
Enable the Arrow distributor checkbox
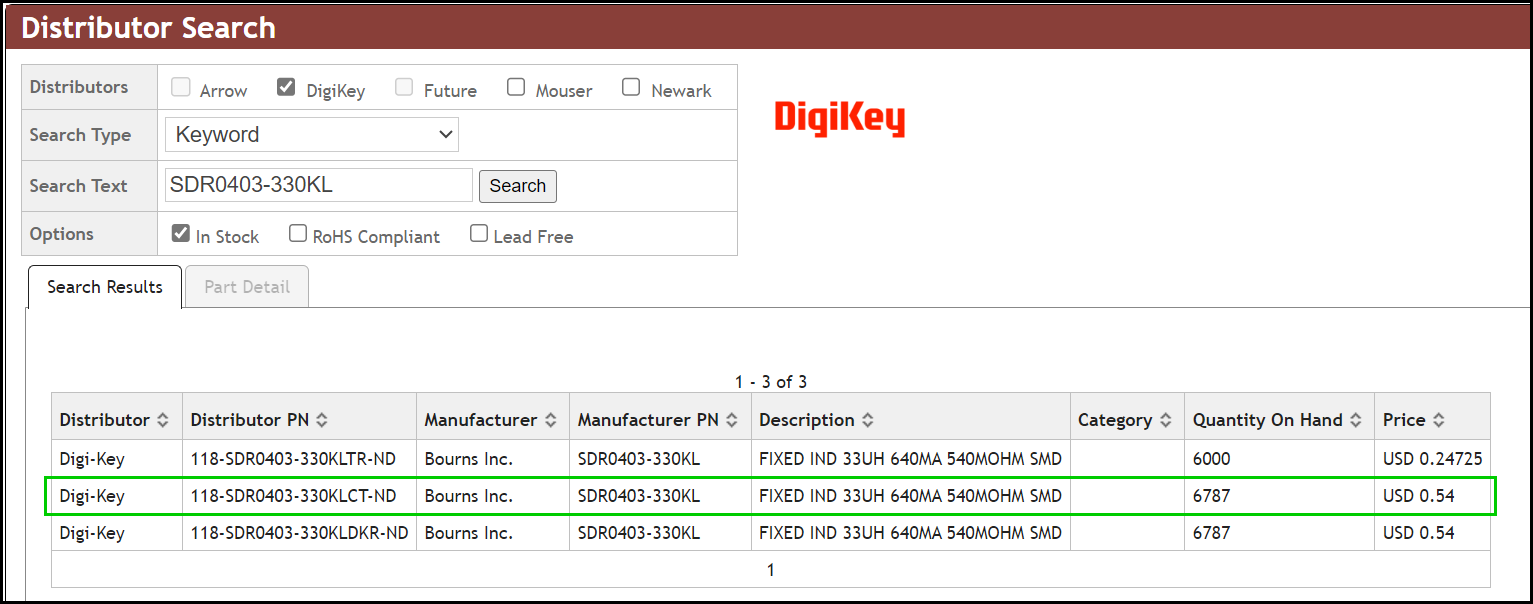tap(180, 87)
